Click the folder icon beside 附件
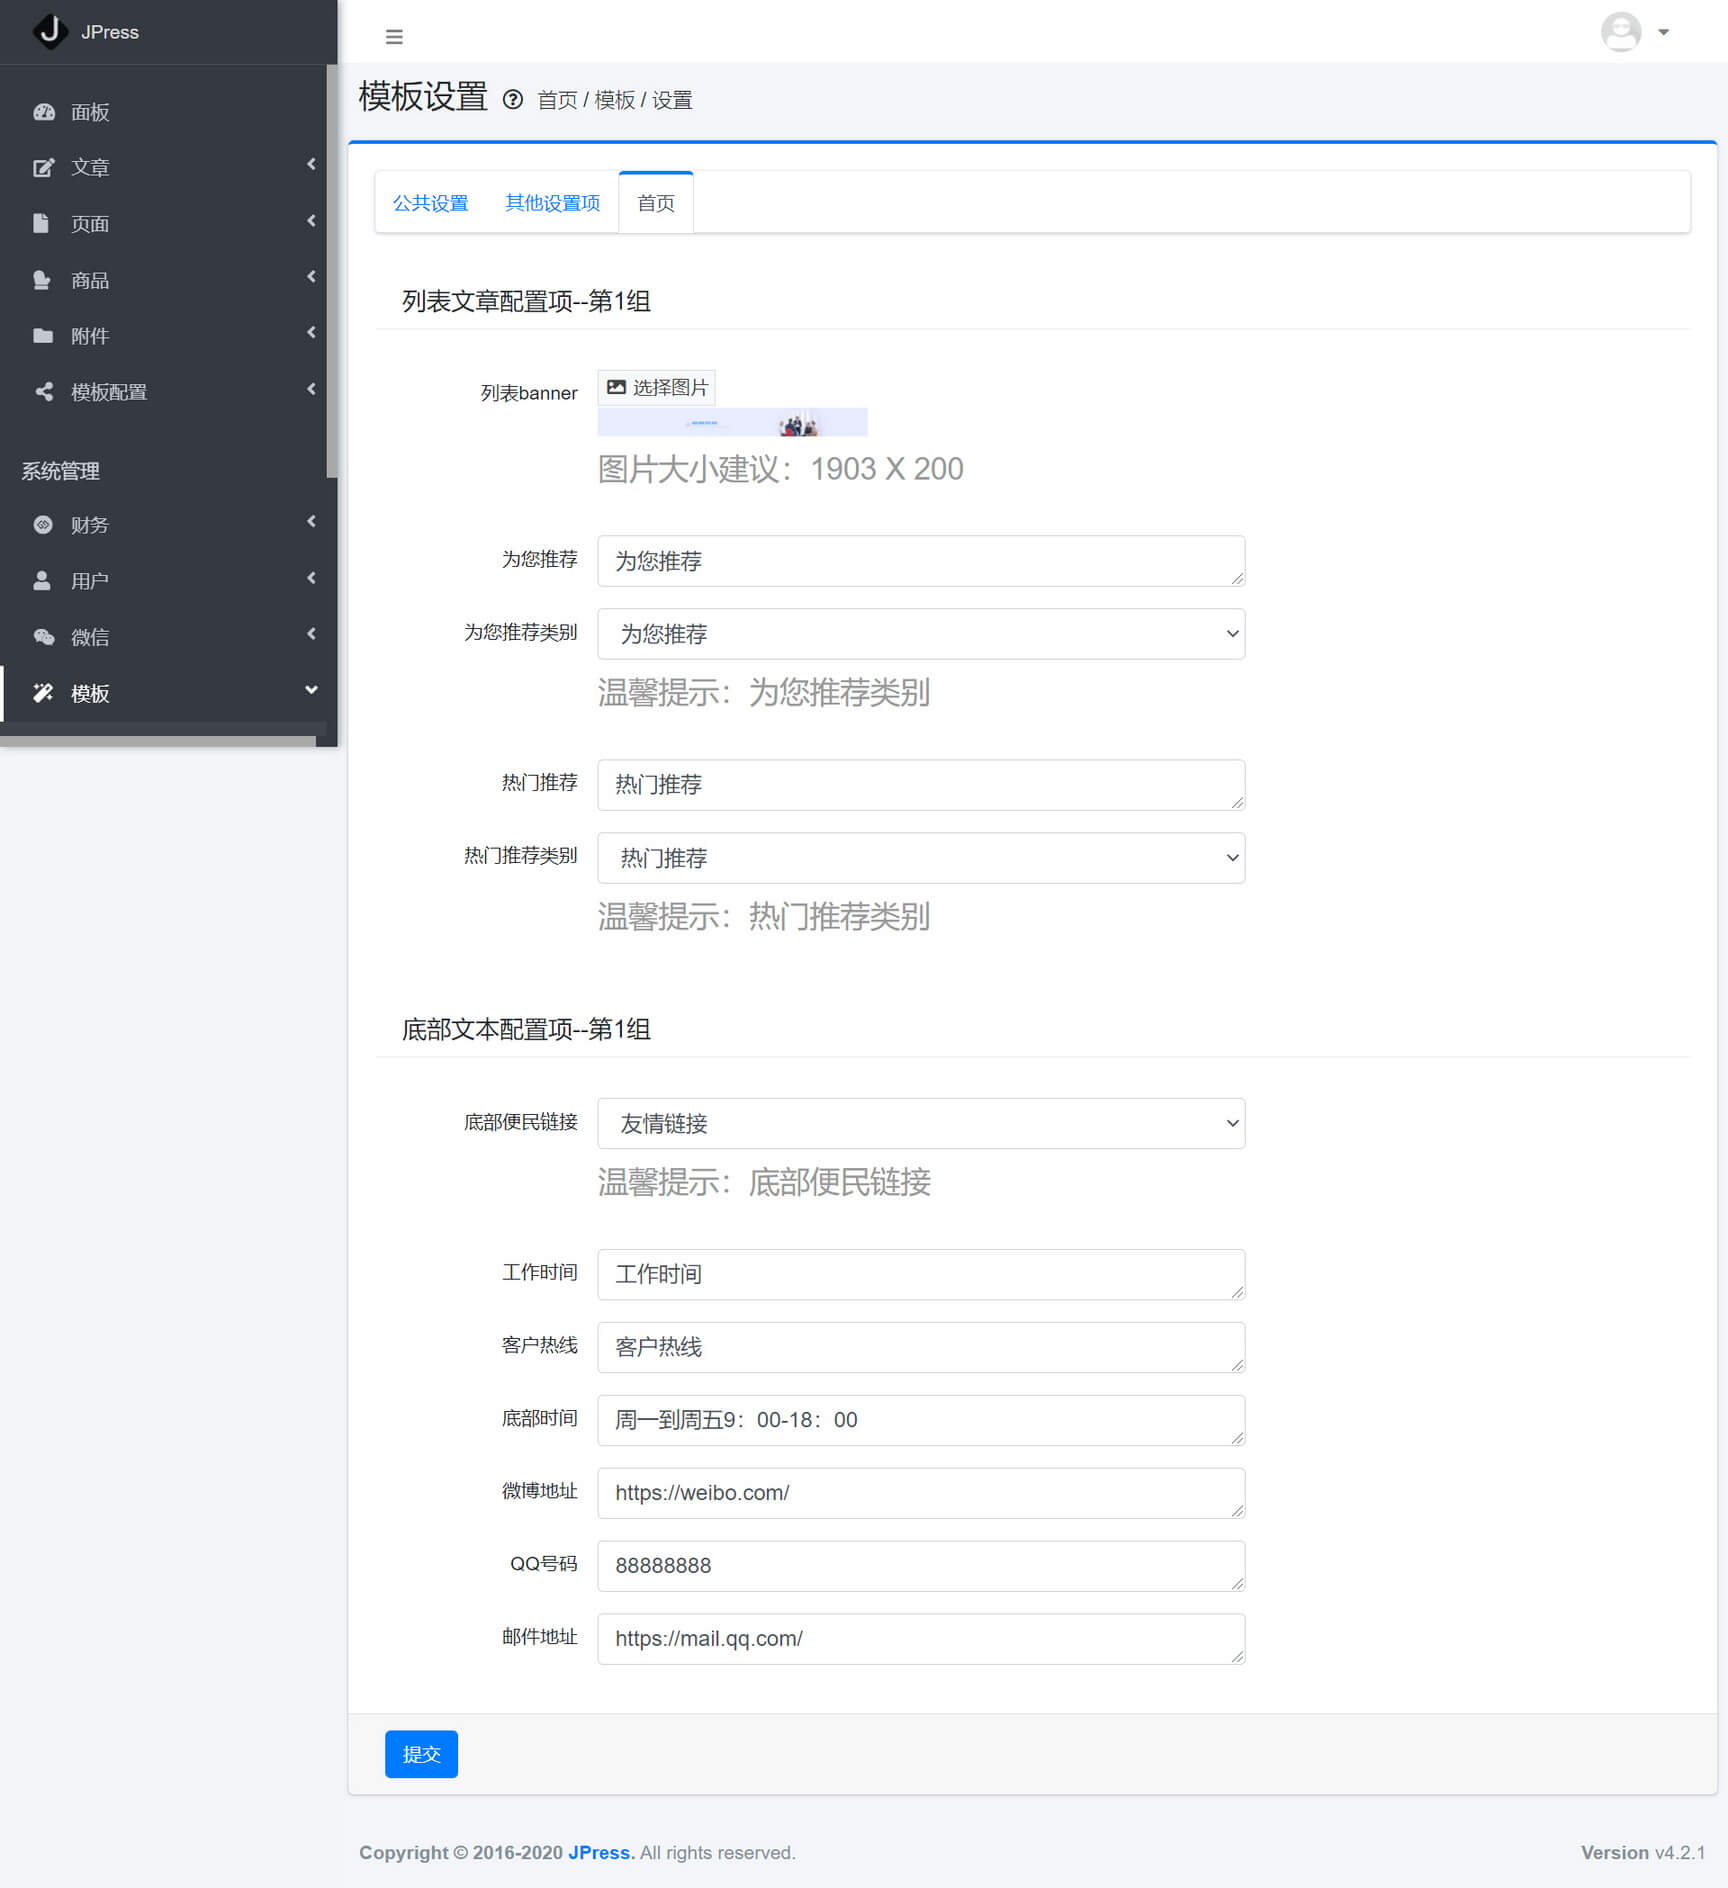 (43, 336)
